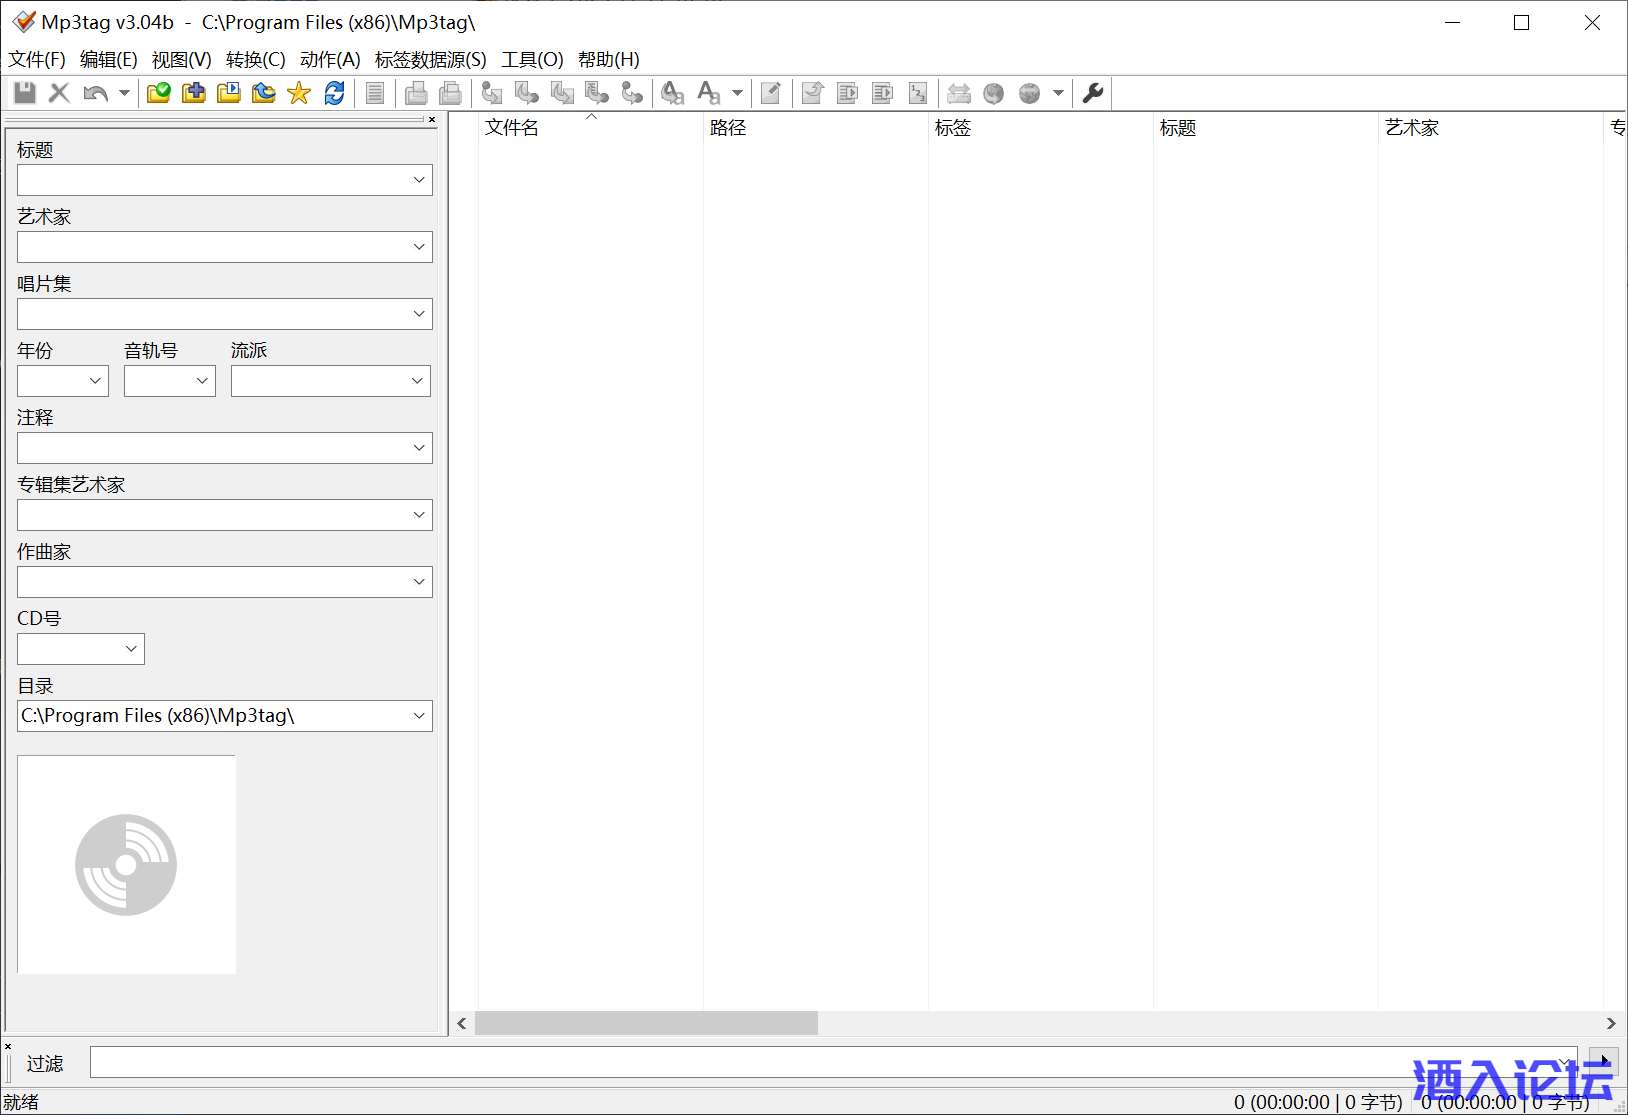Click the 路径 column header

[x=728, y=128]
